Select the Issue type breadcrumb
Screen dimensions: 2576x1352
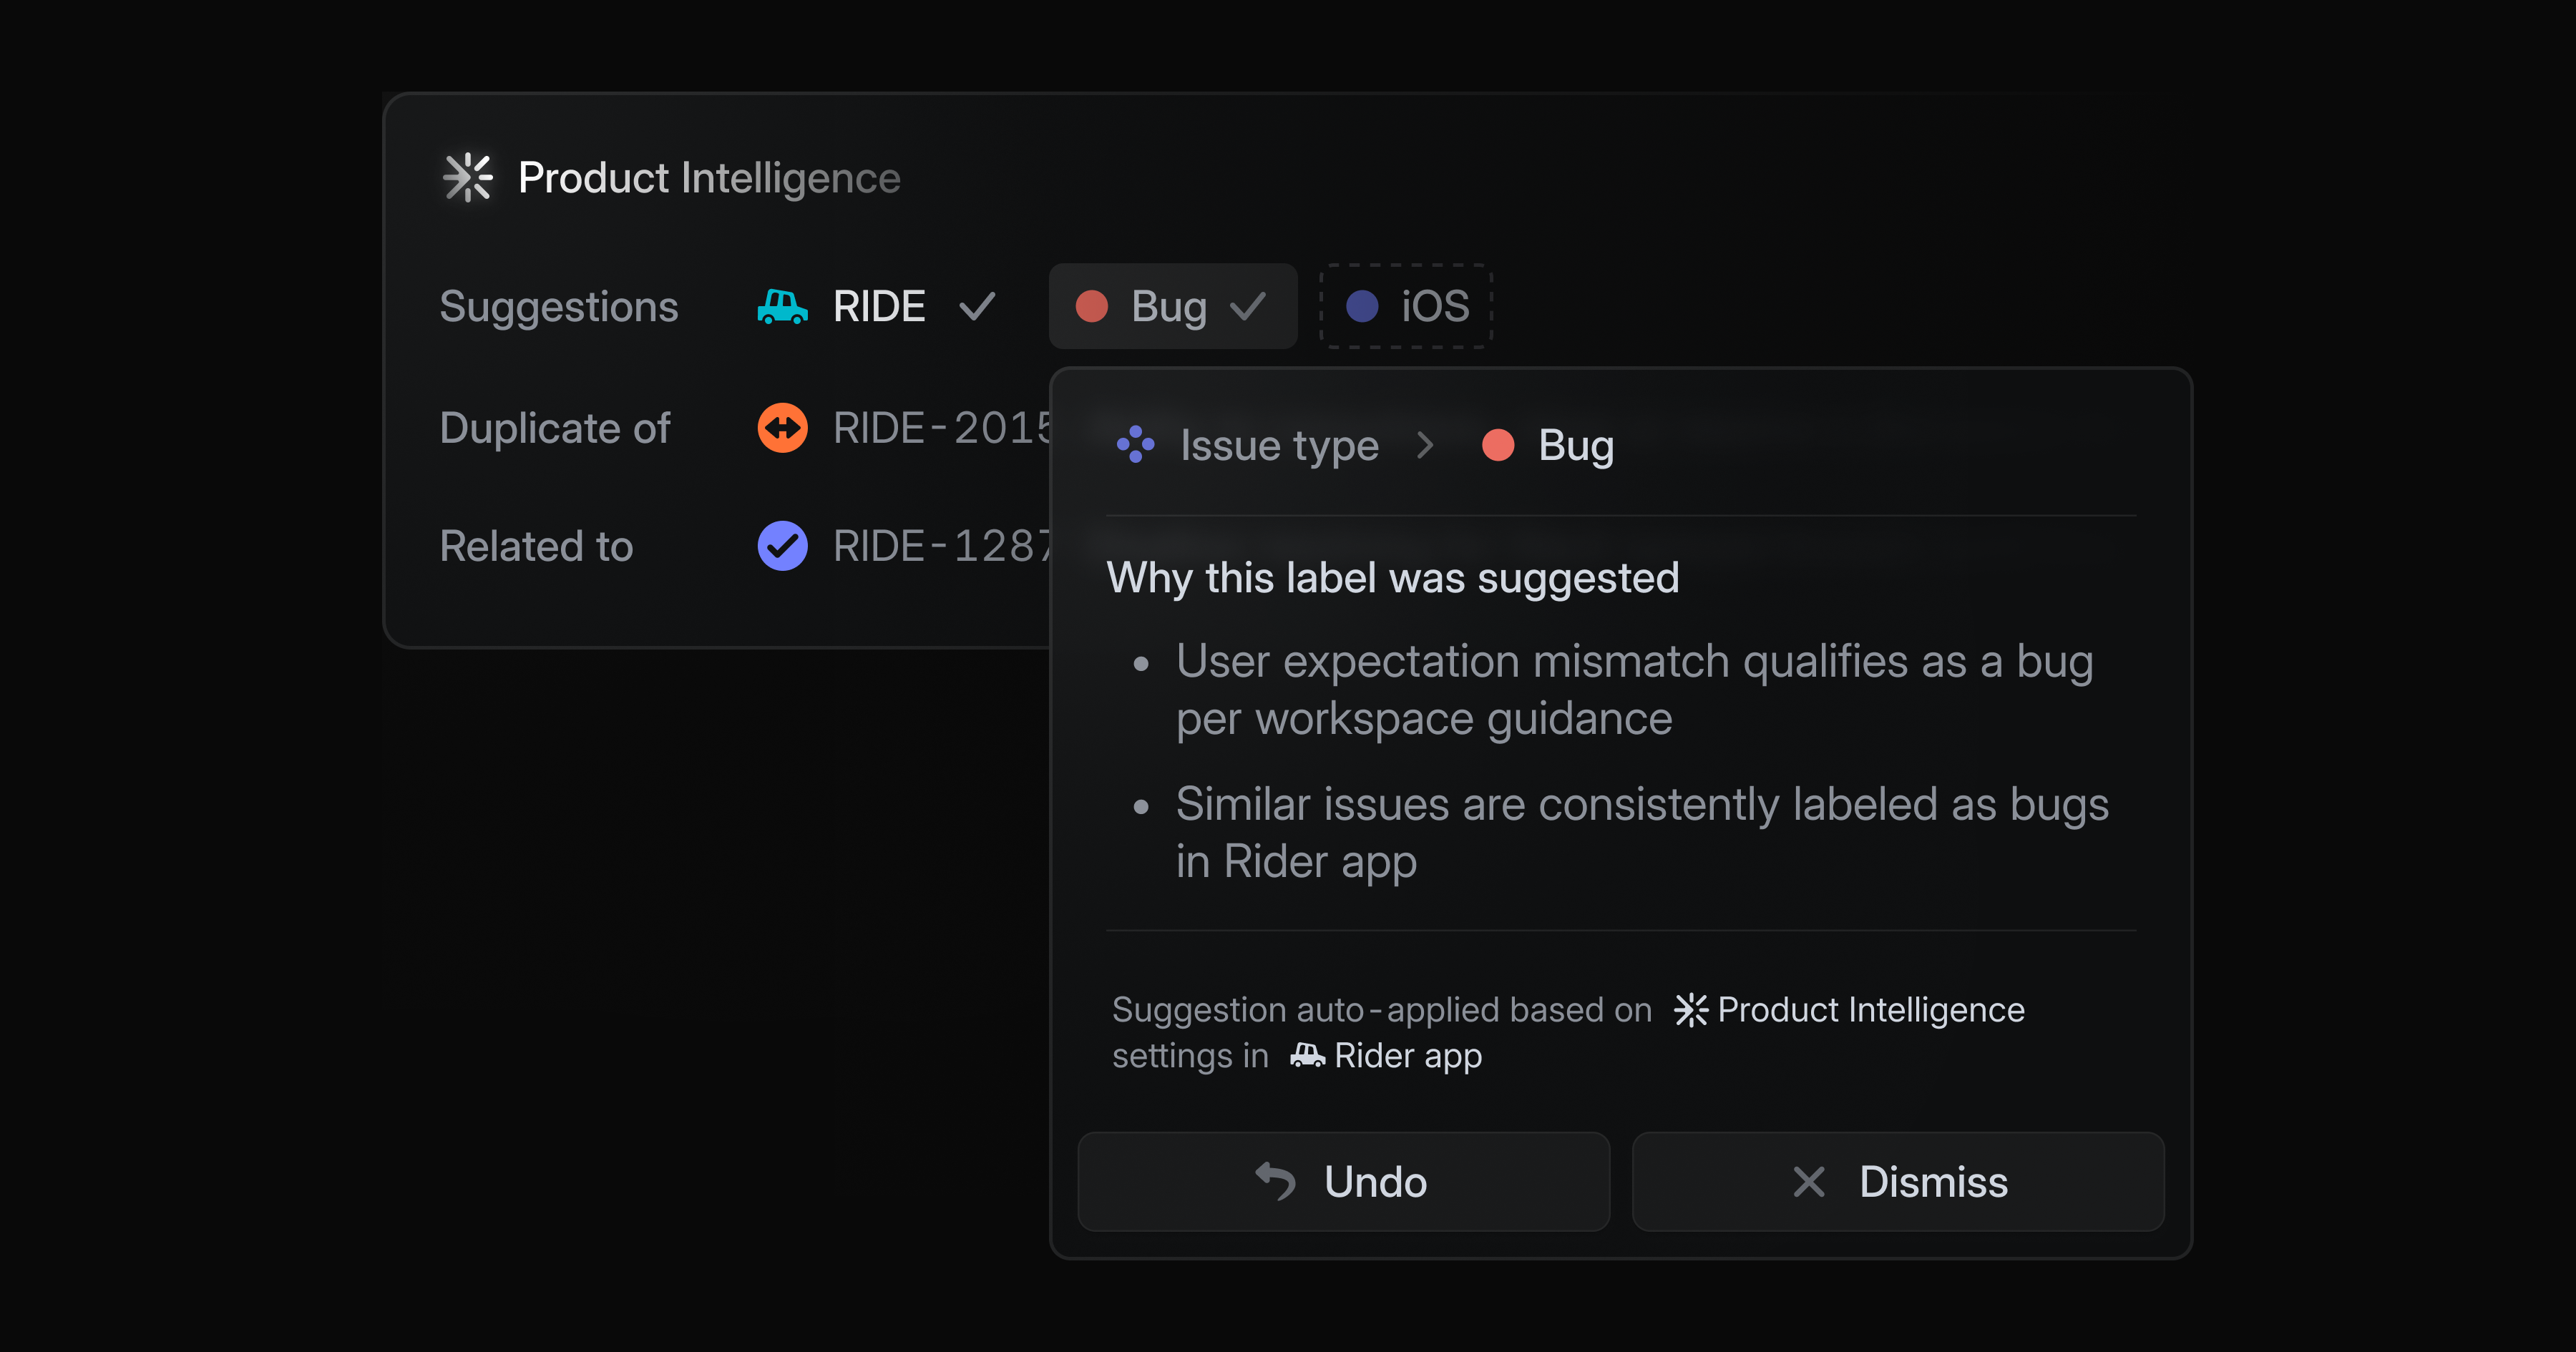(1279, 446)
